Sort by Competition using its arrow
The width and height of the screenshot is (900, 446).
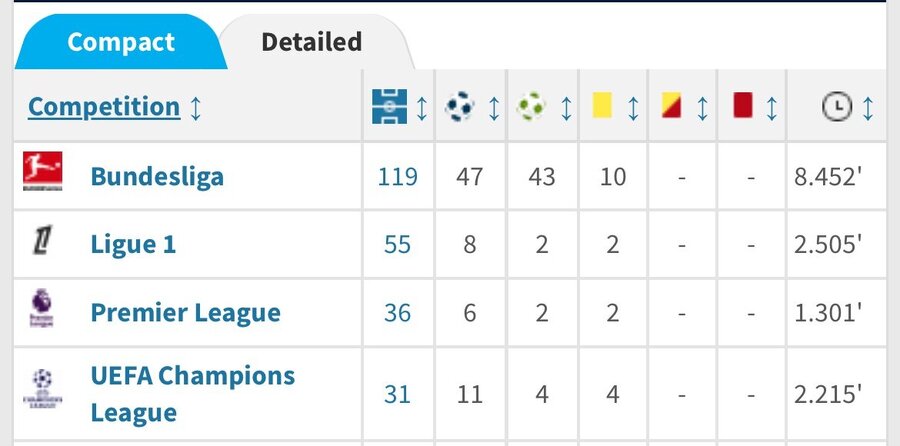[195, 108]
